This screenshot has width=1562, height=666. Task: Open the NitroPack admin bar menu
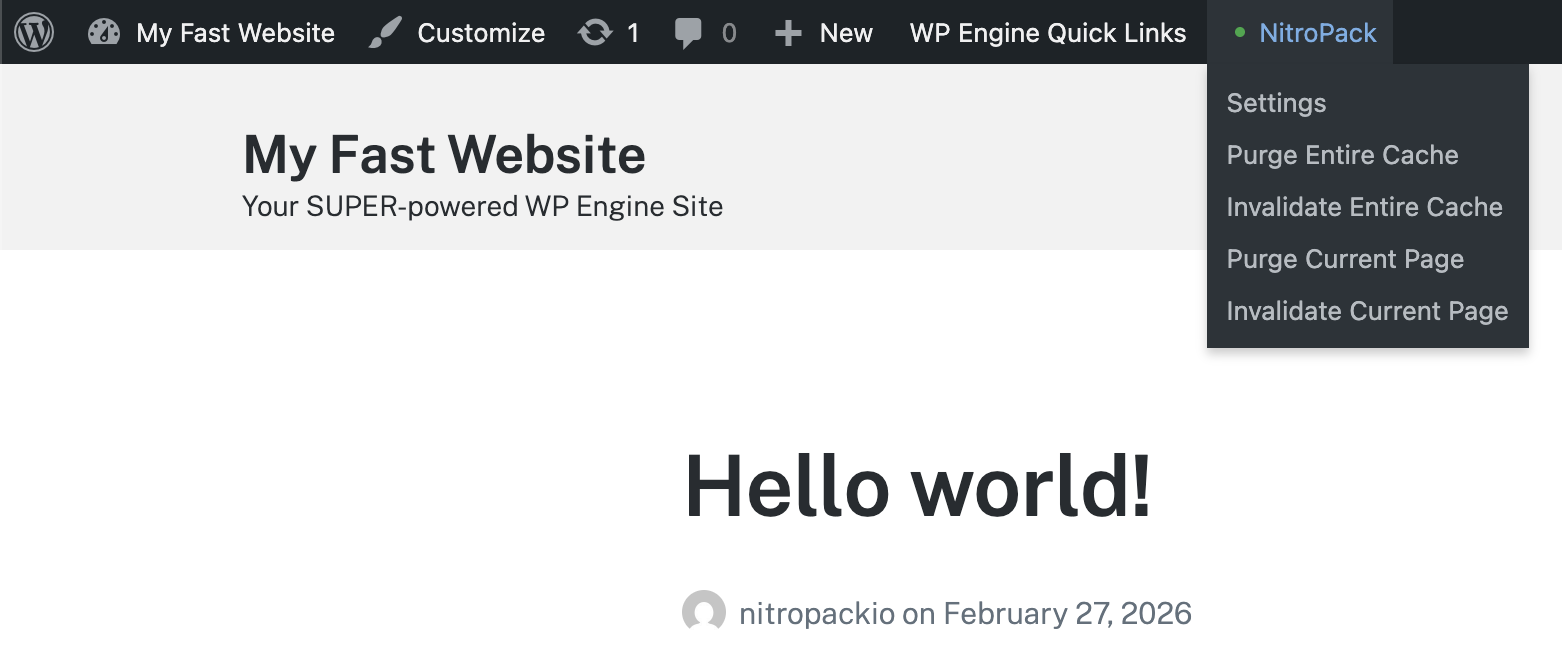coord(1317,33)
